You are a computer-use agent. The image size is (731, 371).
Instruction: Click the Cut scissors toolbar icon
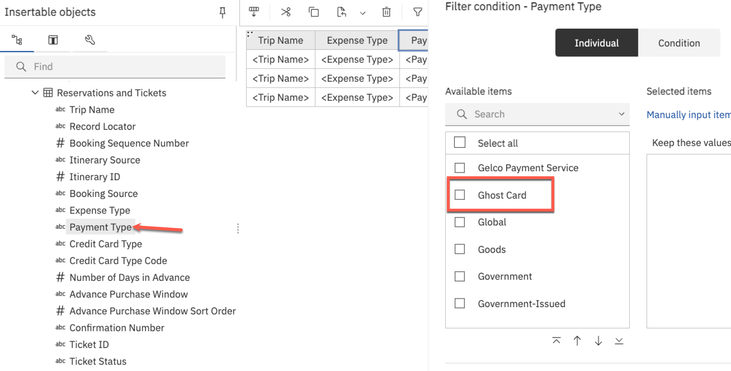point(286,12)
